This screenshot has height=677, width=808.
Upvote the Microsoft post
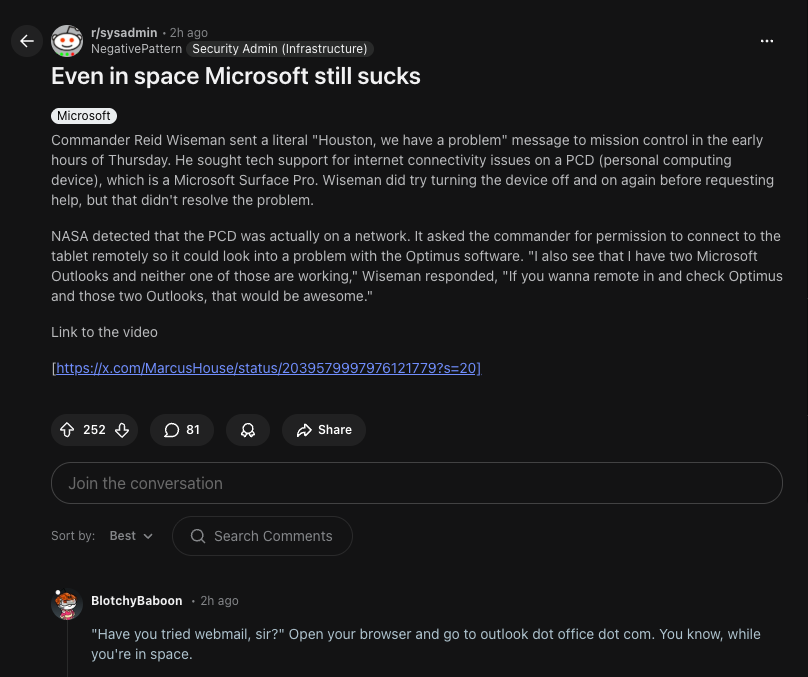[x=67, y=430]
